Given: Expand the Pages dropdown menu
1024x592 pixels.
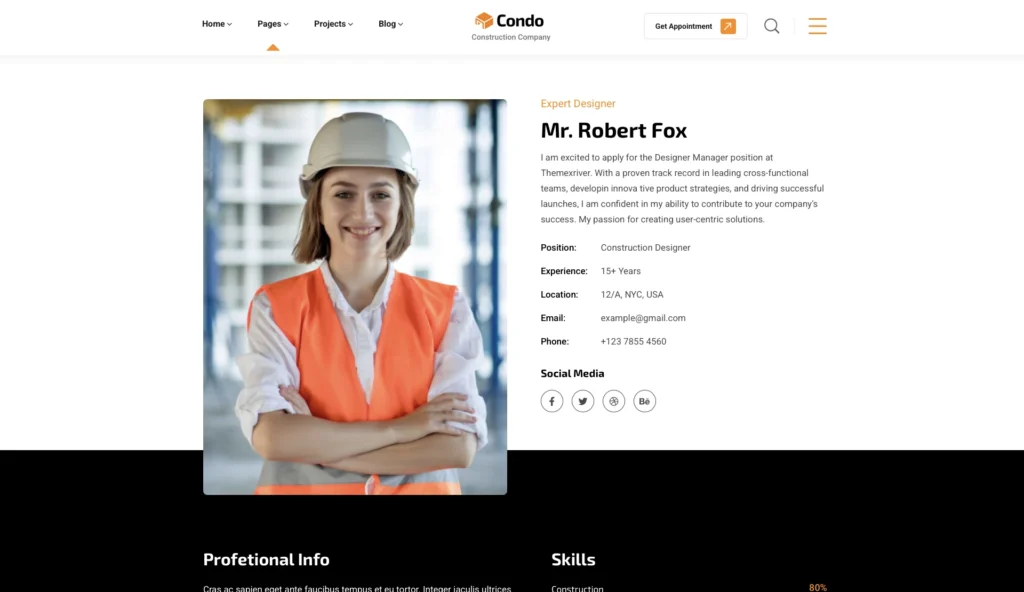Looking at the screenshot, I should (272, 24).
